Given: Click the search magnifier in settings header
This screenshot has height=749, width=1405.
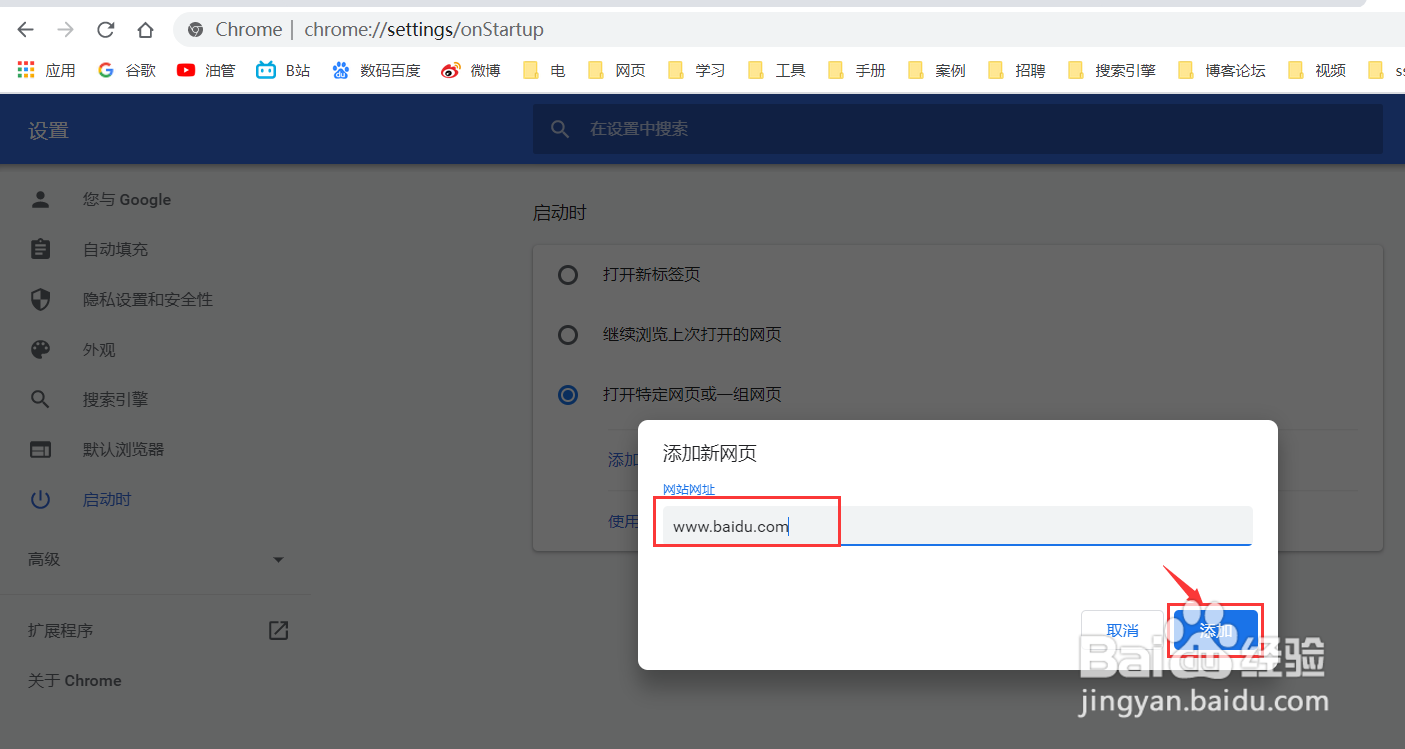Looking at the screenshot, I should [x=560, y=129].
